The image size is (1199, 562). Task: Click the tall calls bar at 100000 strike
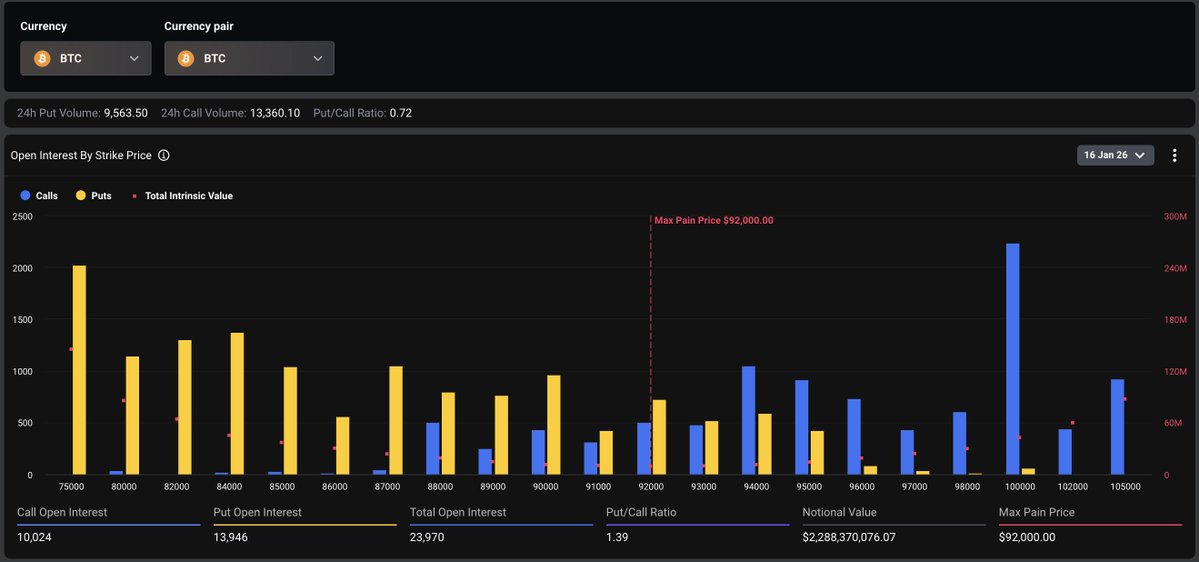[1012, 358]
